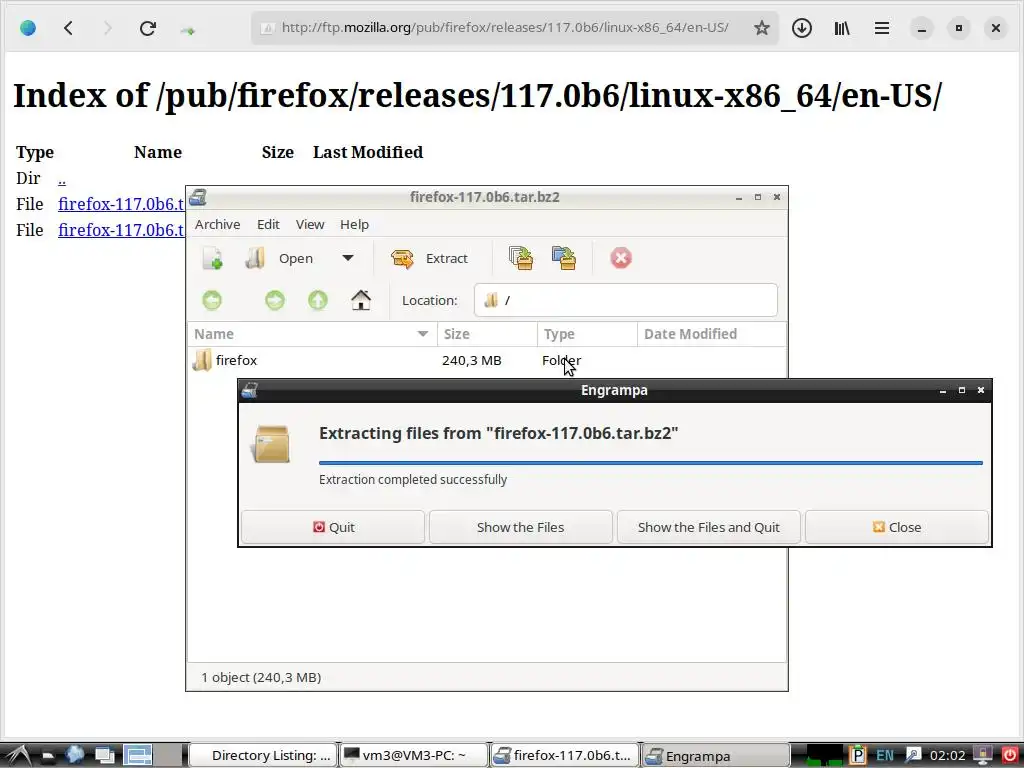Open the Edit menu

268,224
